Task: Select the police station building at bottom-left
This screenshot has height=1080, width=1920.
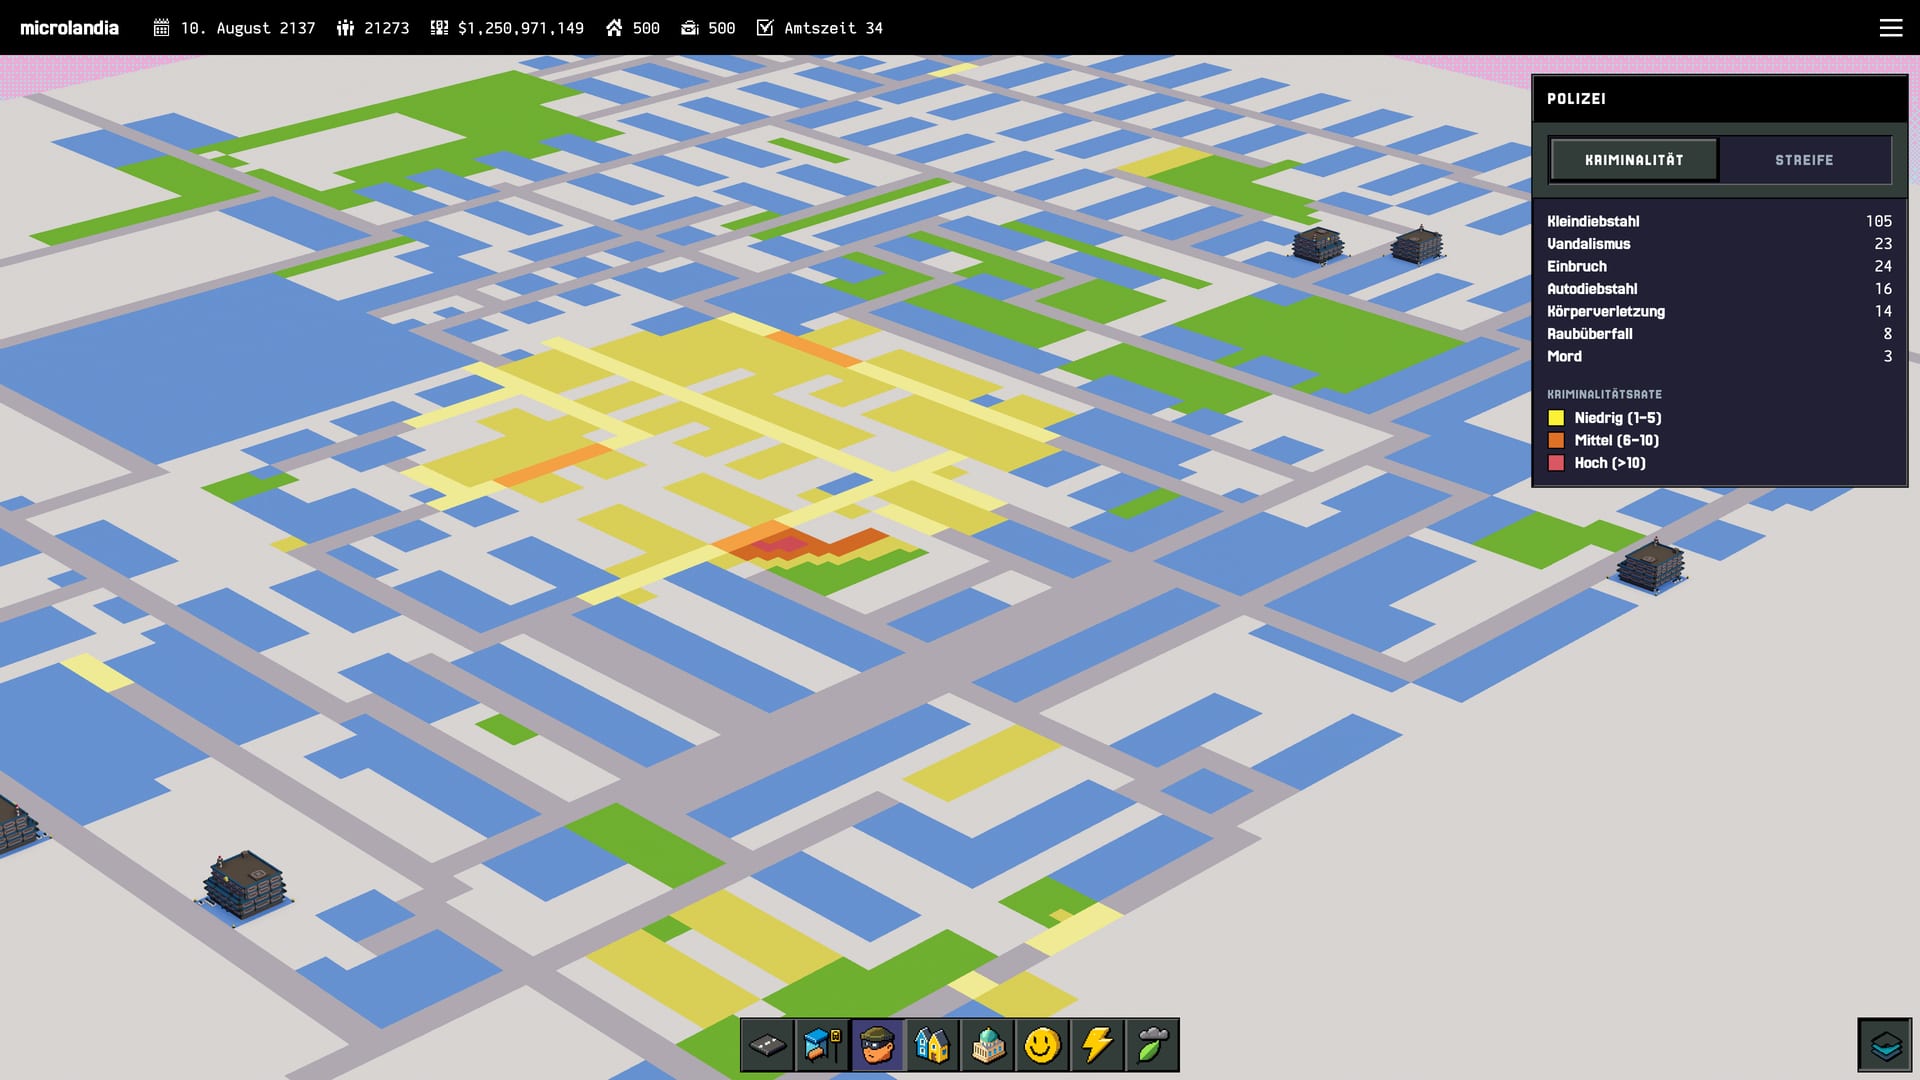Action: [x=245, y=886]
